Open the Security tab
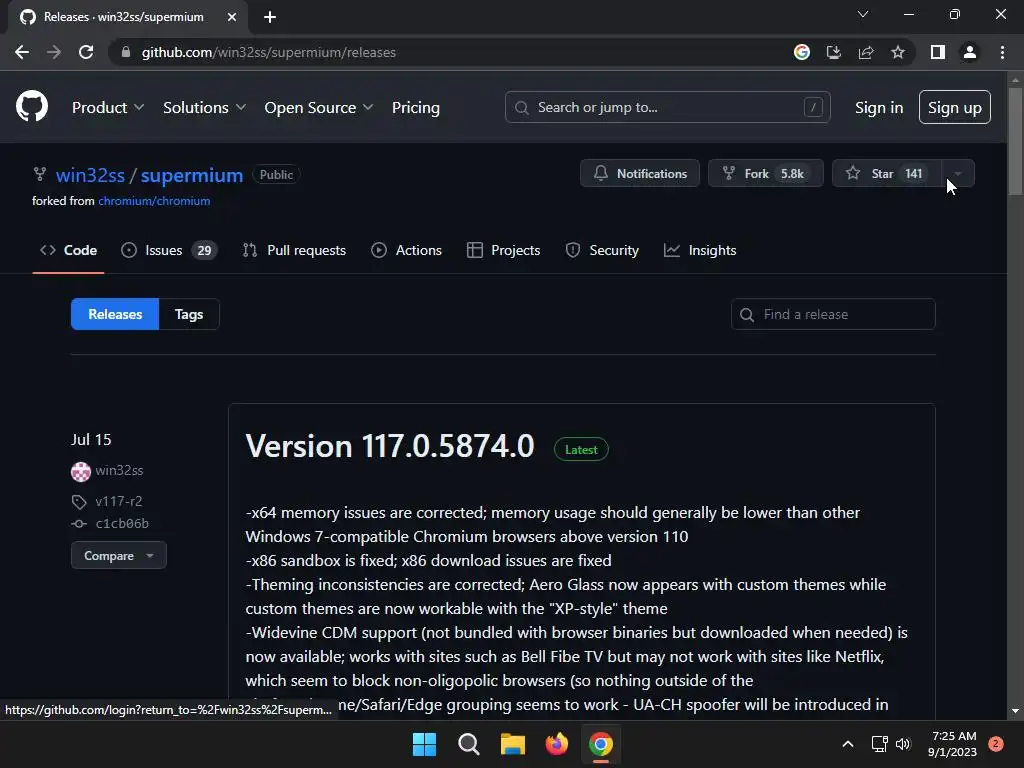This screenshot has height=768, width=1024. click(x=602, y=250)
